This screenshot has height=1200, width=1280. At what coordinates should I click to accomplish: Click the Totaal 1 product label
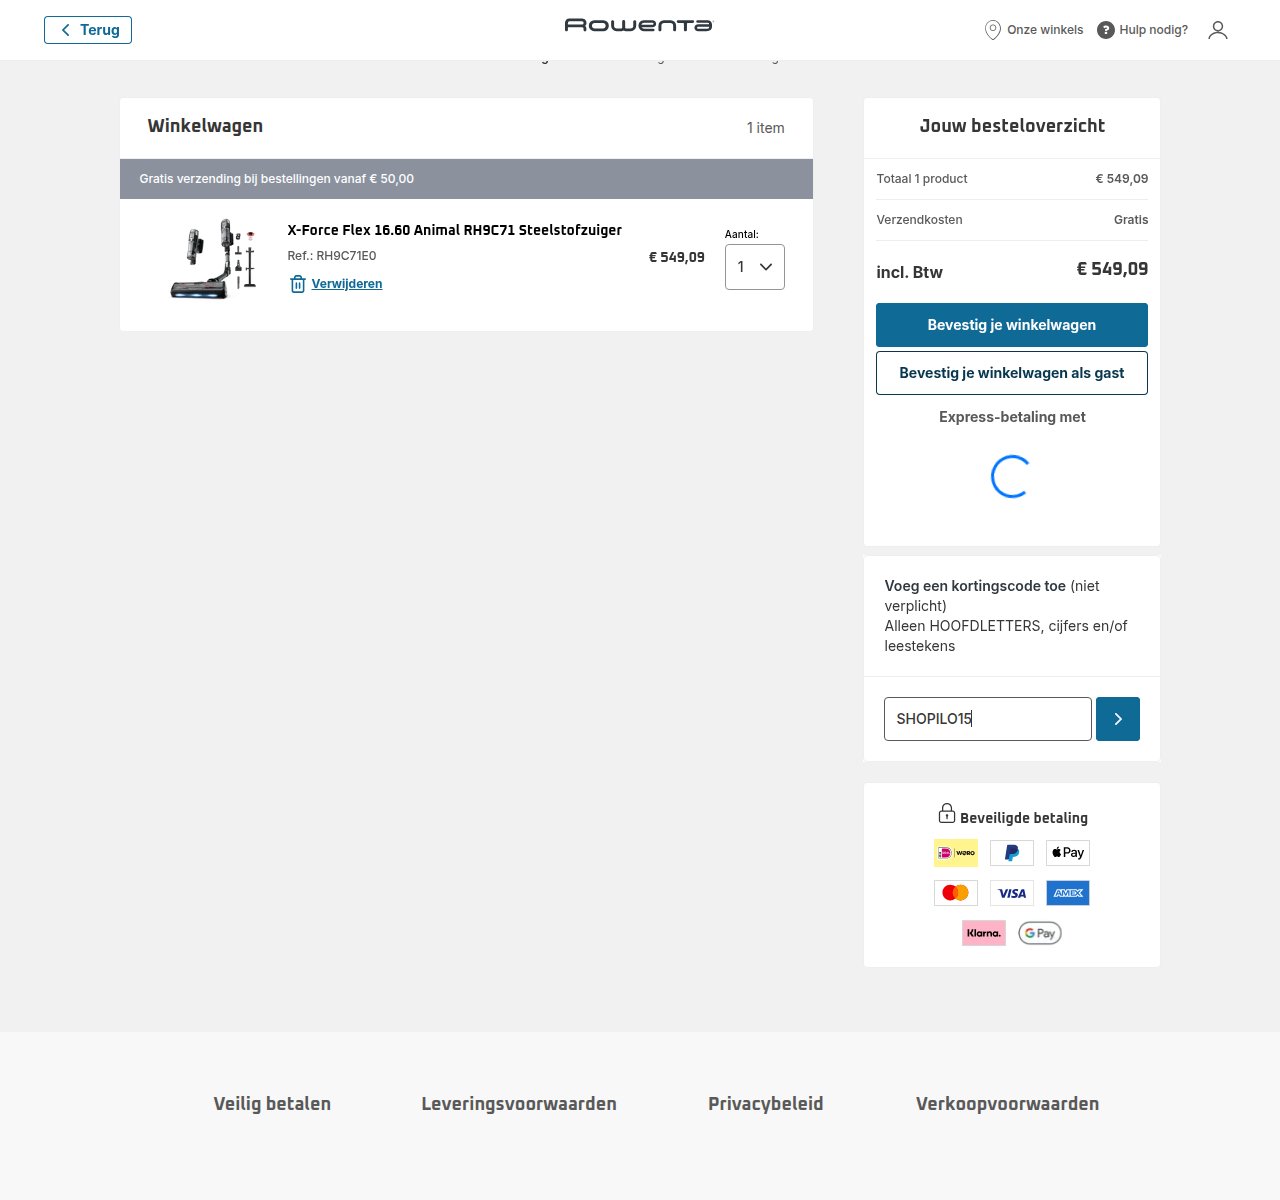pos(922,179)
